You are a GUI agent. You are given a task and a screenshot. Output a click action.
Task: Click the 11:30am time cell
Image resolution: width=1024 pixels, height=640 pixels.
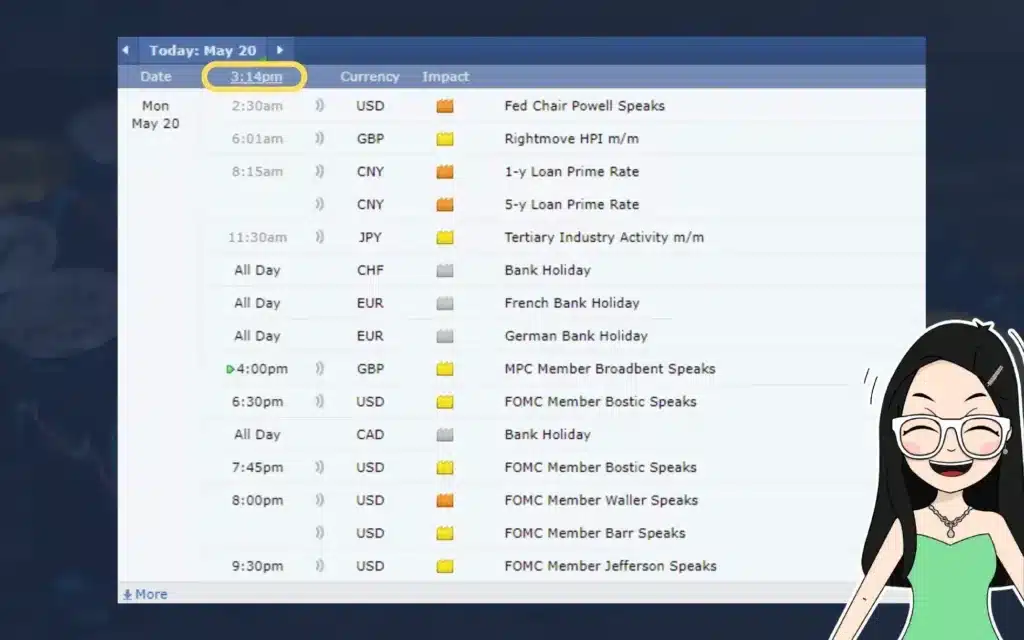click(257, 237)
